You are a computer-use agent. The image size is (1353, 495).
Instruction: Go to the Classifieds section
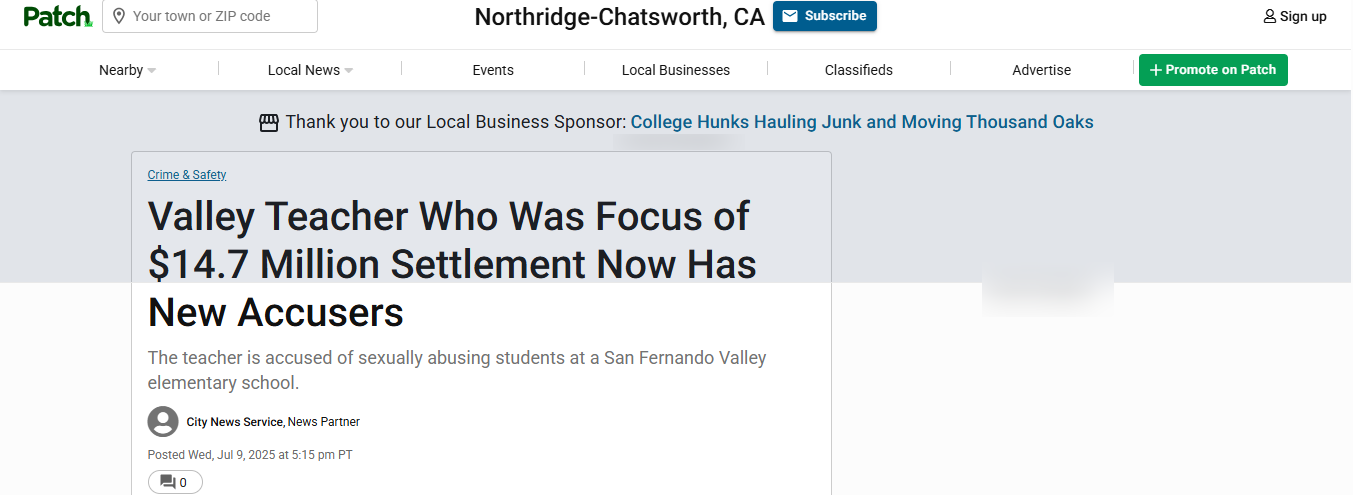coord(859,70)
